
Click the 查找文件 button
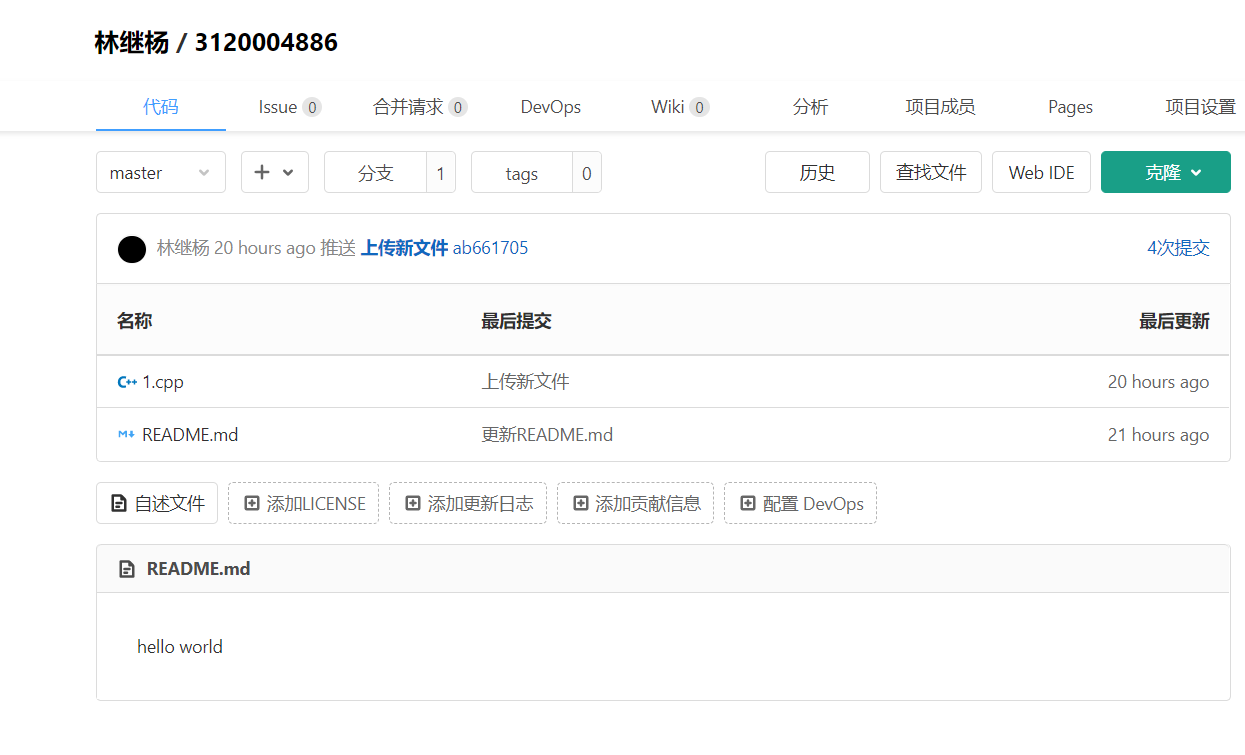[931, 172]
